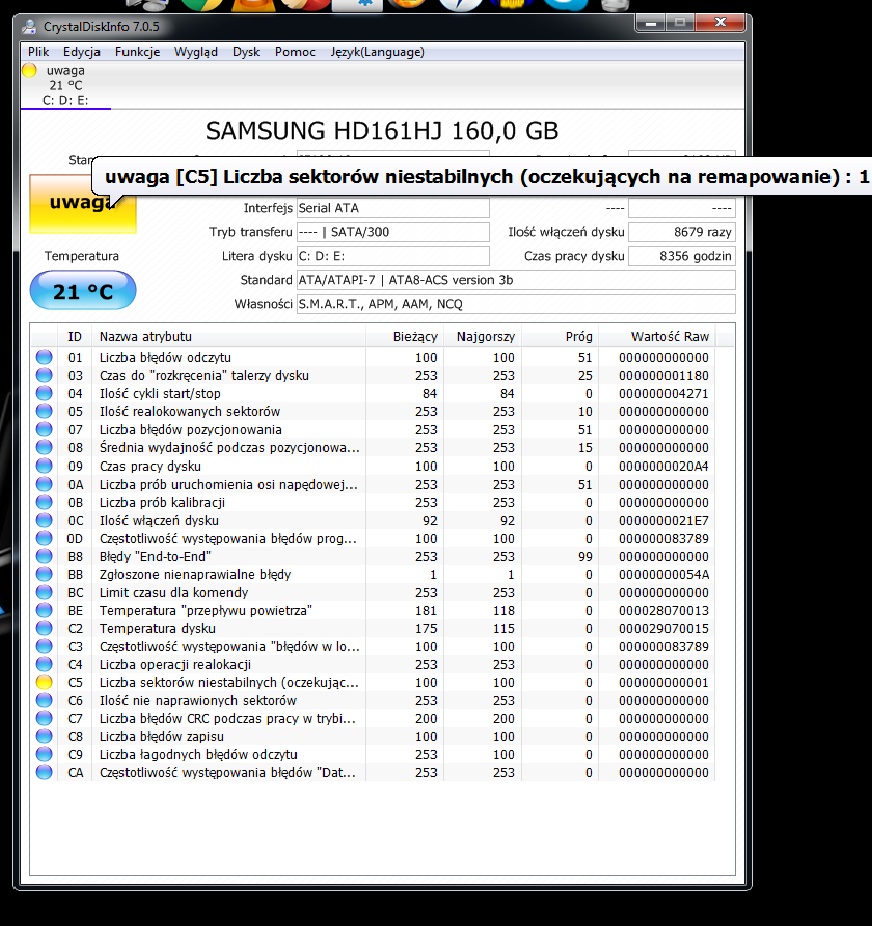
Task: Click the Bieżący column header
Action: (404, 337)
